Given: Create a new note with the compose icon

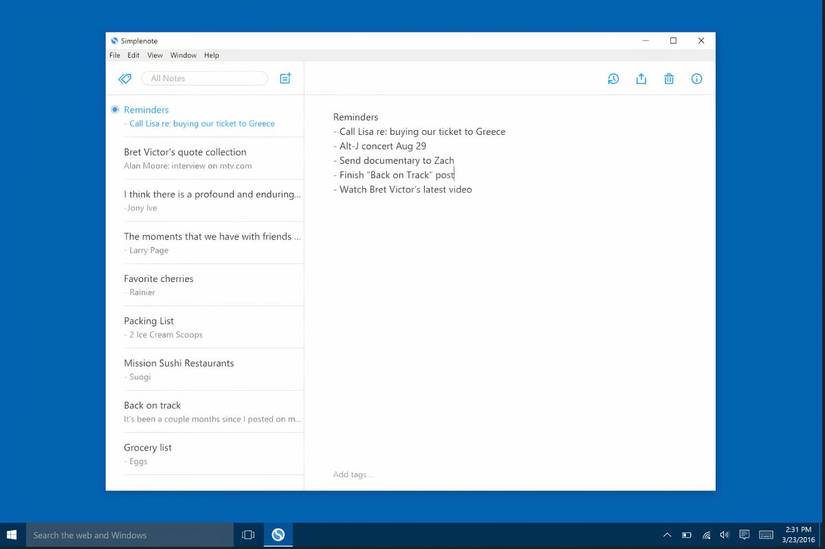Looking at the screenshot, I should coord(285,78).
